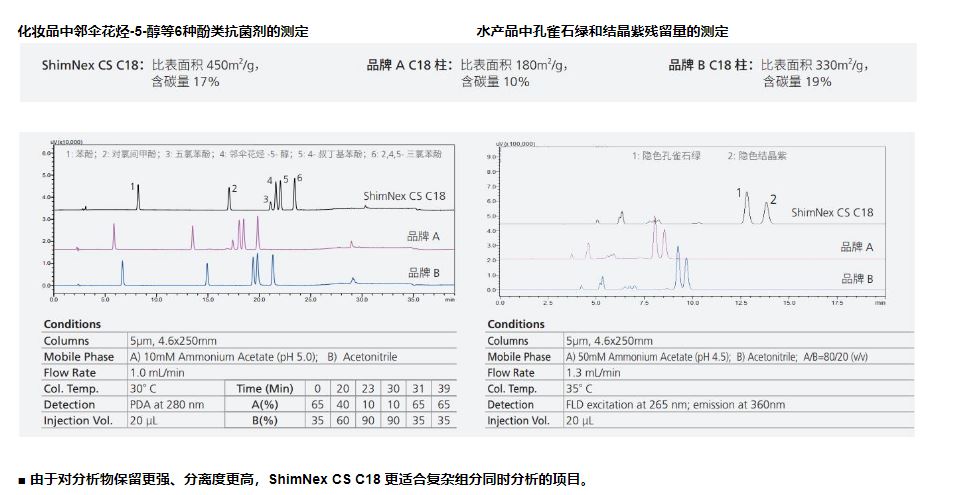This screenshot has height=495, width=956.
Task: Click B(%) gradient row label
Action: point(265,421)
